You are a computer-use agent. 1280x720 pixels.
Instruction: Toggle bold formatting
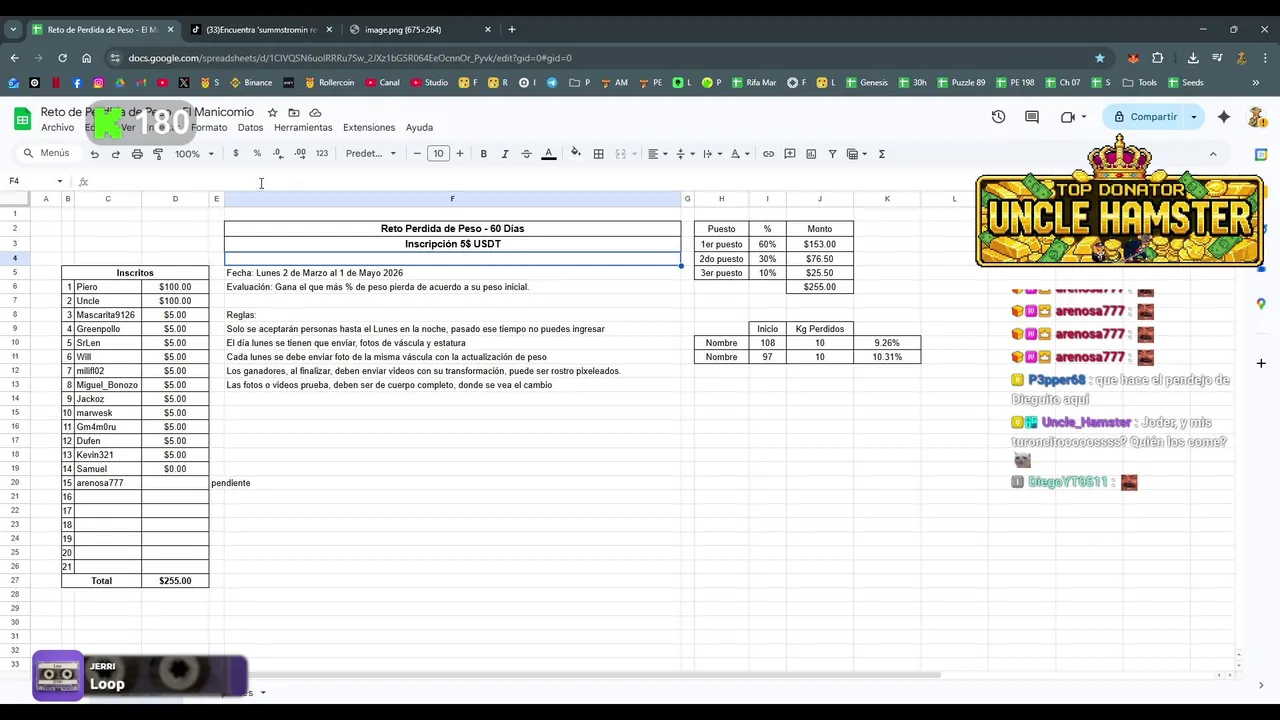pyautogui.click(x=484, y=154)
